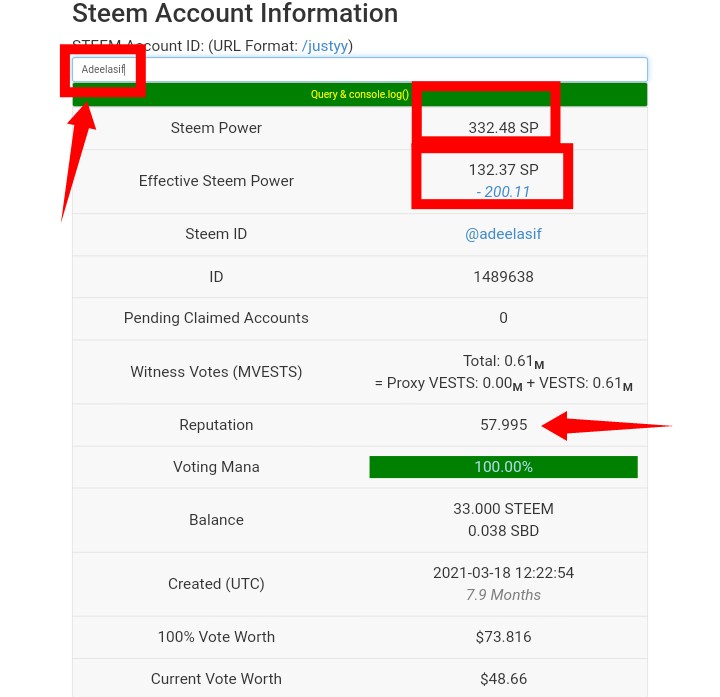The image size is (720, 697).
Task: Click the 100% Vote Worth value $73.816
Action: (x=503, y=637)
